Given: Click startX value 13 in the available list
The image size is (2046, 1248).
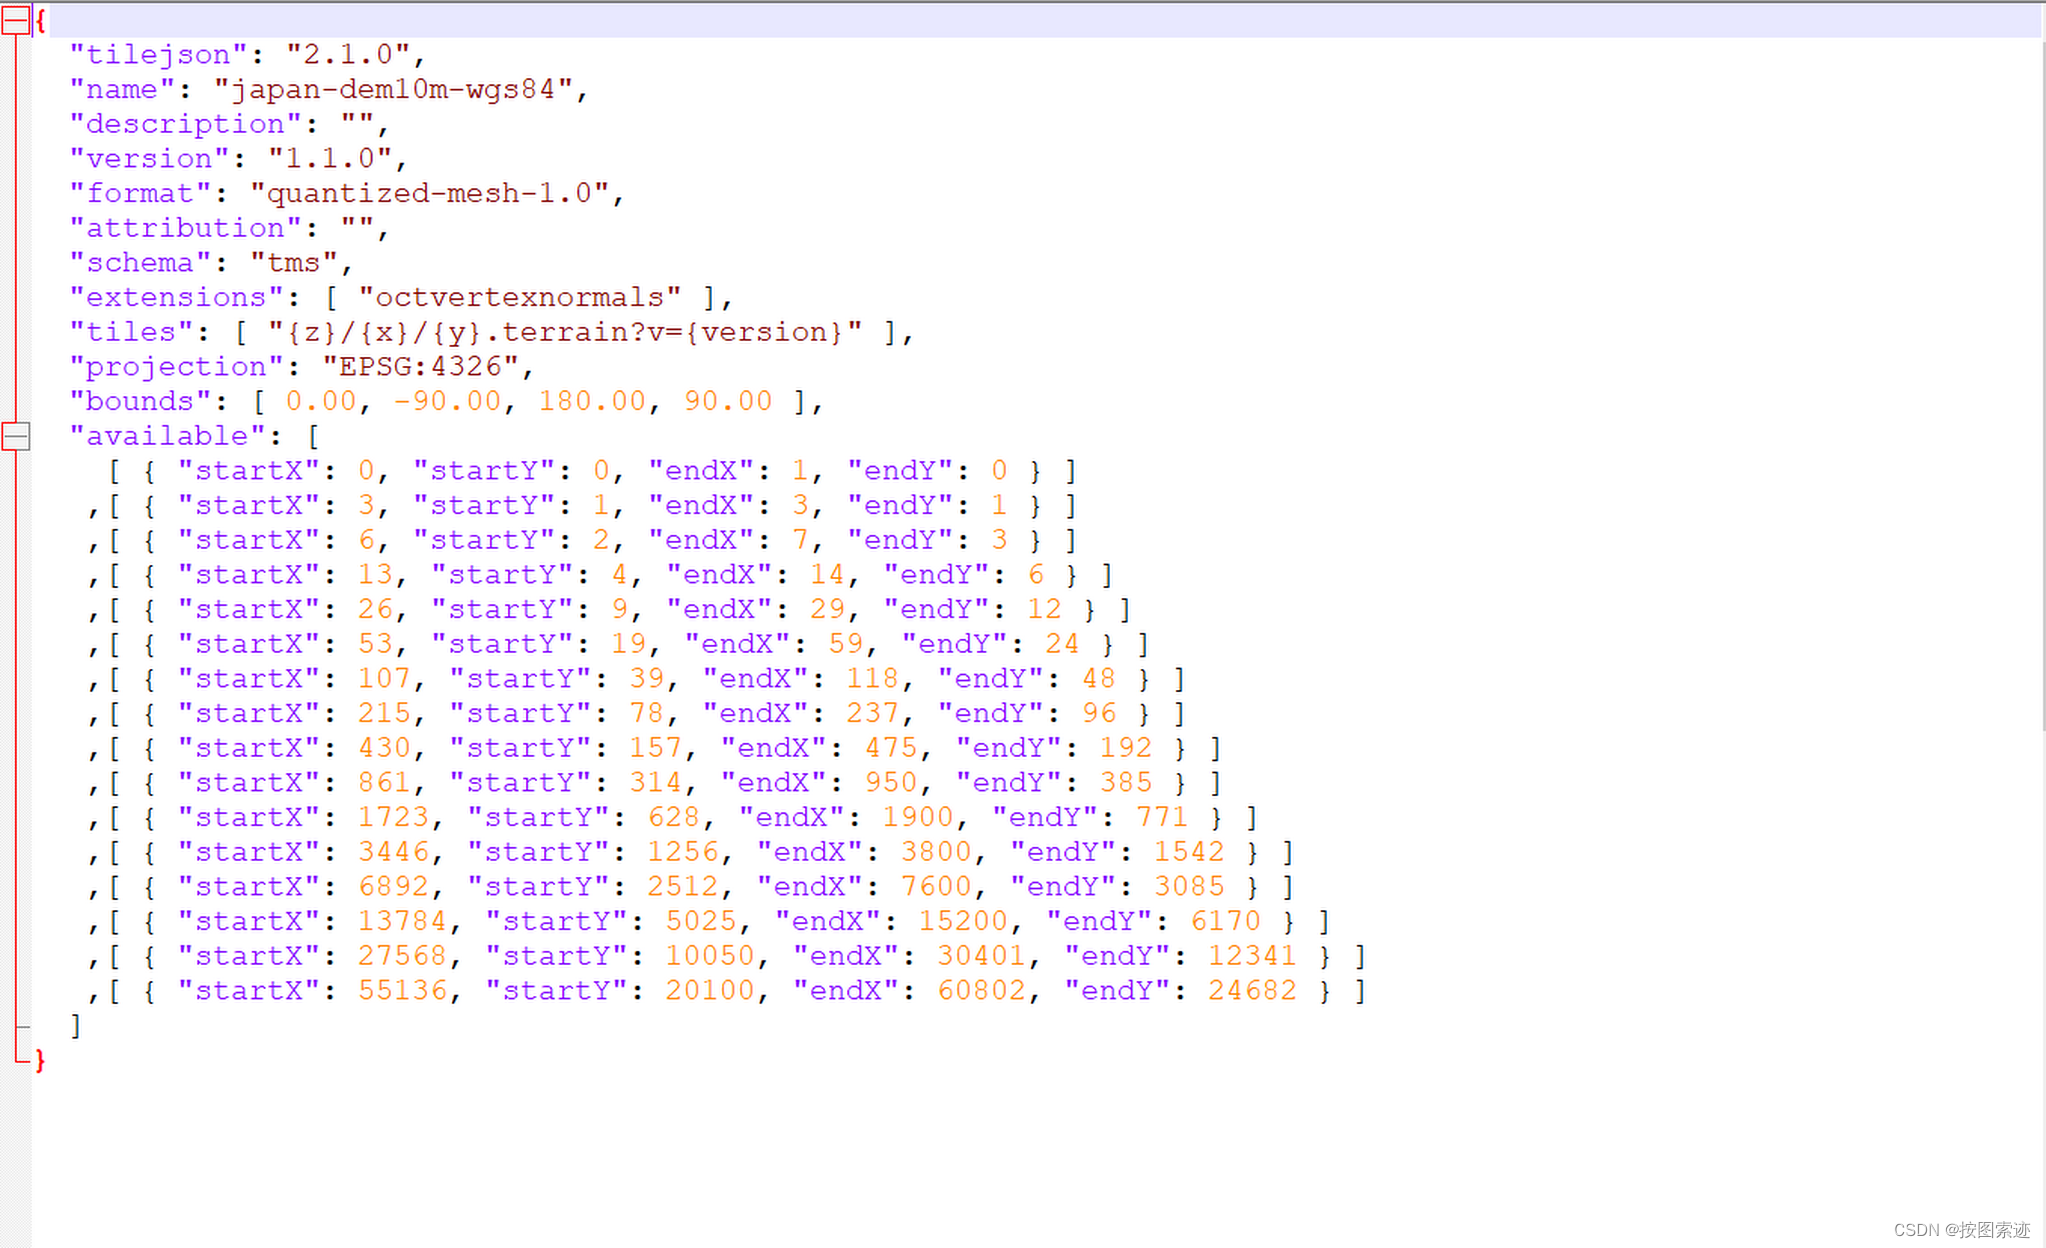Looking at the screenshot, I should pos(375,575).
